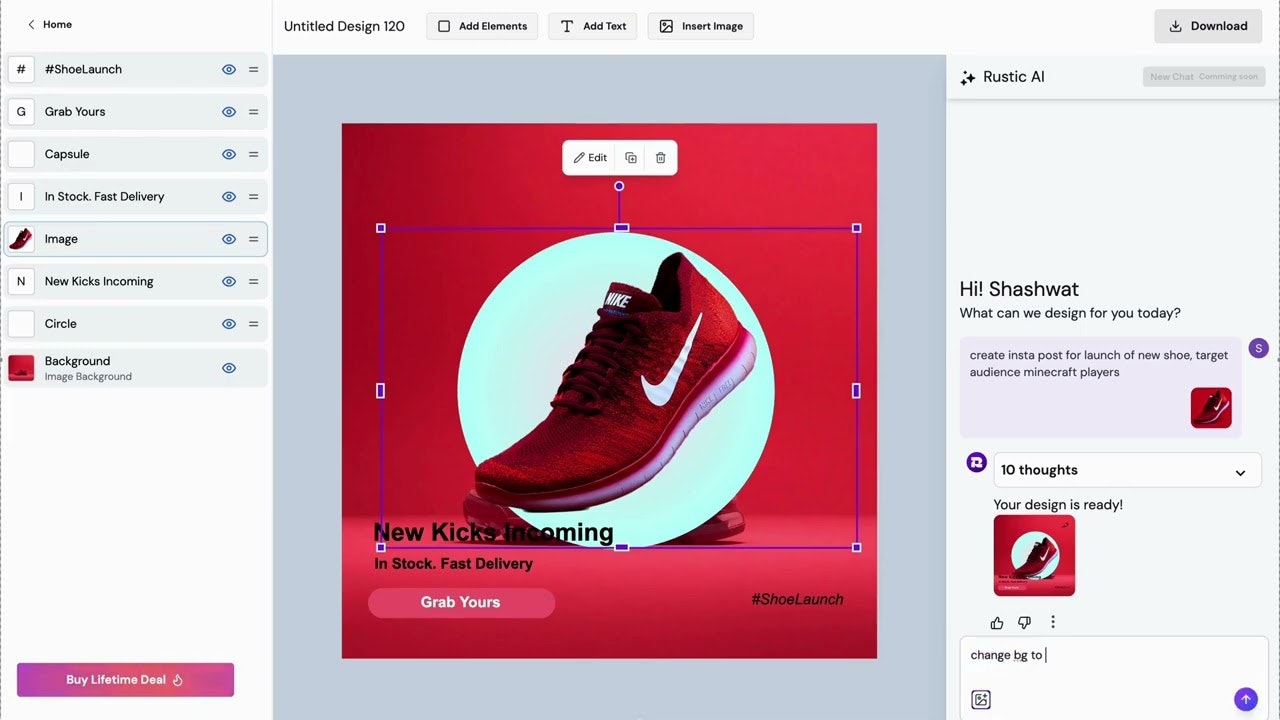The image size is (1280, 720).
Task: Click the New Chat coming soon button
Action: [x=1204, y=77]
